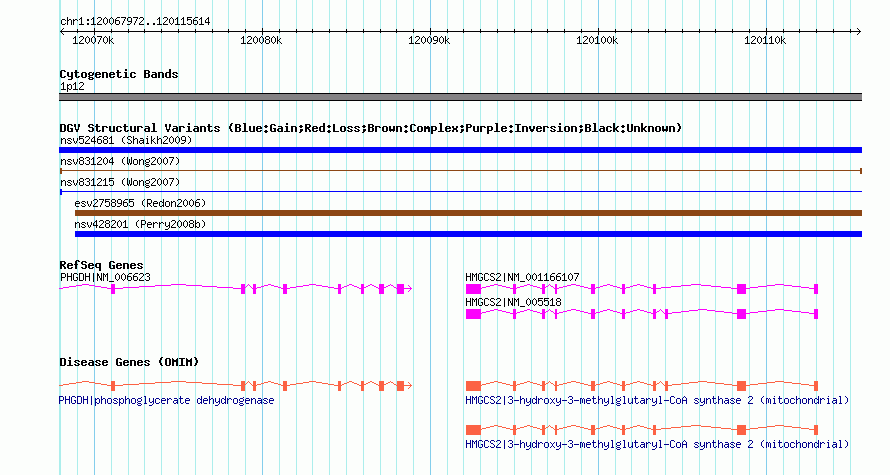Click the 1p12 band label
The image size is (890, 475).
point(72,87)
